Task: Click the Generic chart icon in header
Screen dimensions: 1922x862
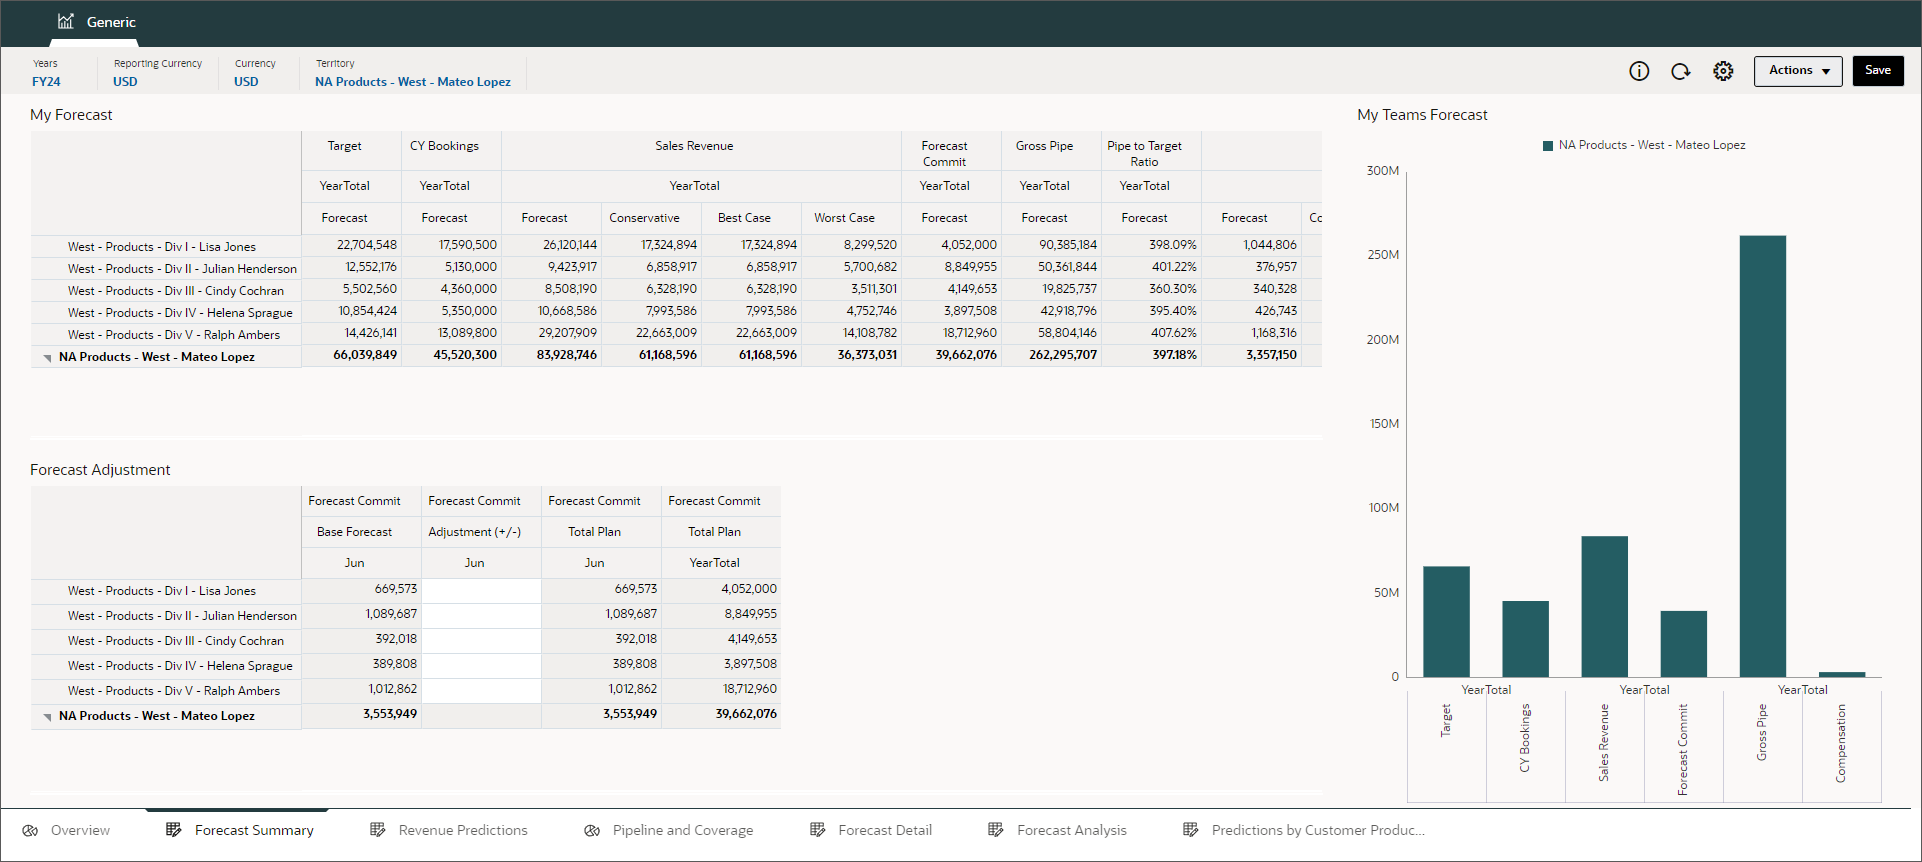Action: [66, 21]
